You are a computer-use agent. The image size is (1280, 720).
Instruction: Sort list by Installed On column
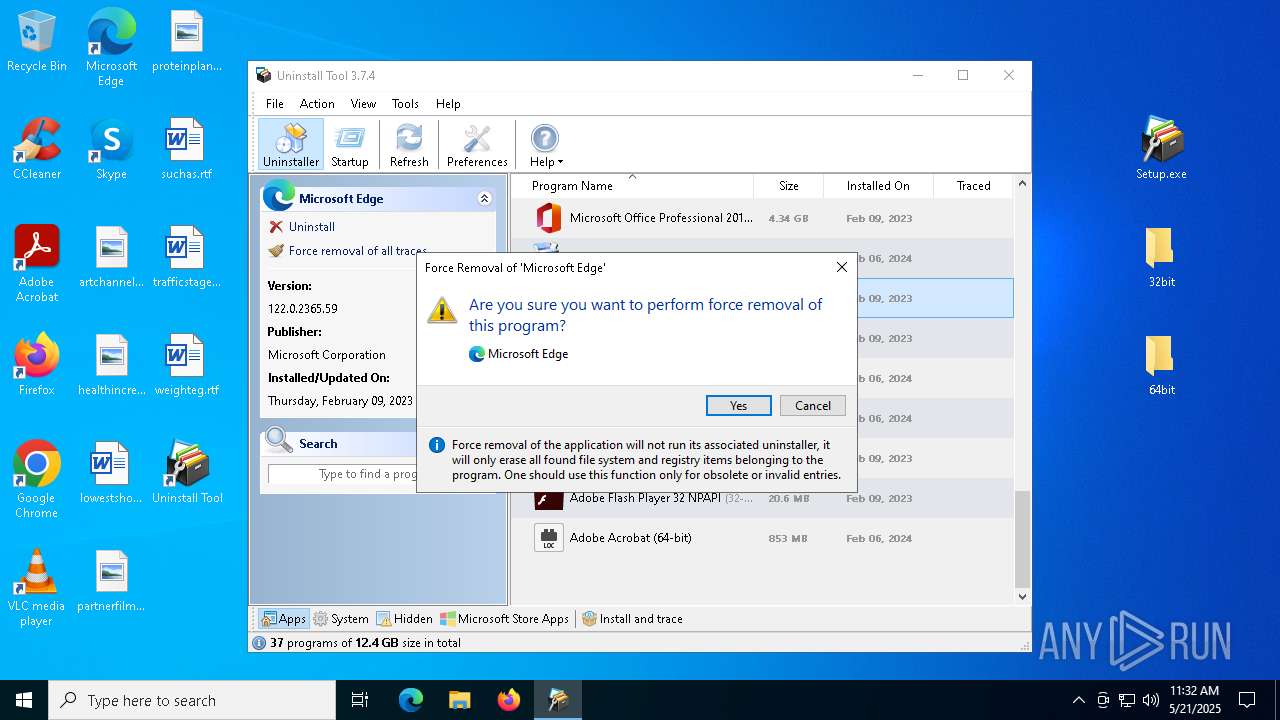point(878,186)
